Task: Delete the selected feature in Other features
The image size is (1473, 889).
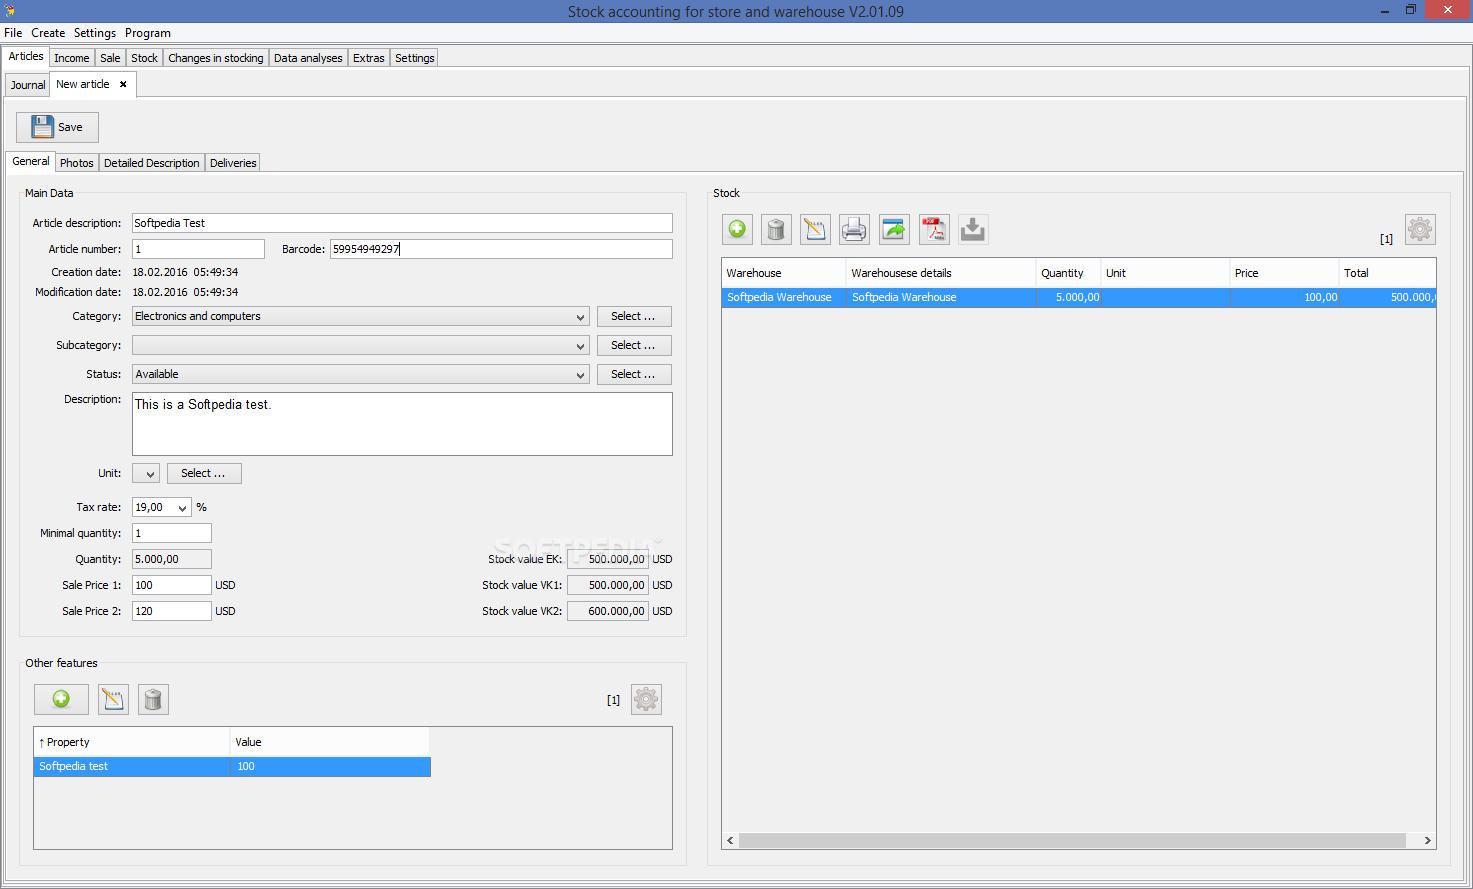Action: pyautogui.click(x=153, y=699)
